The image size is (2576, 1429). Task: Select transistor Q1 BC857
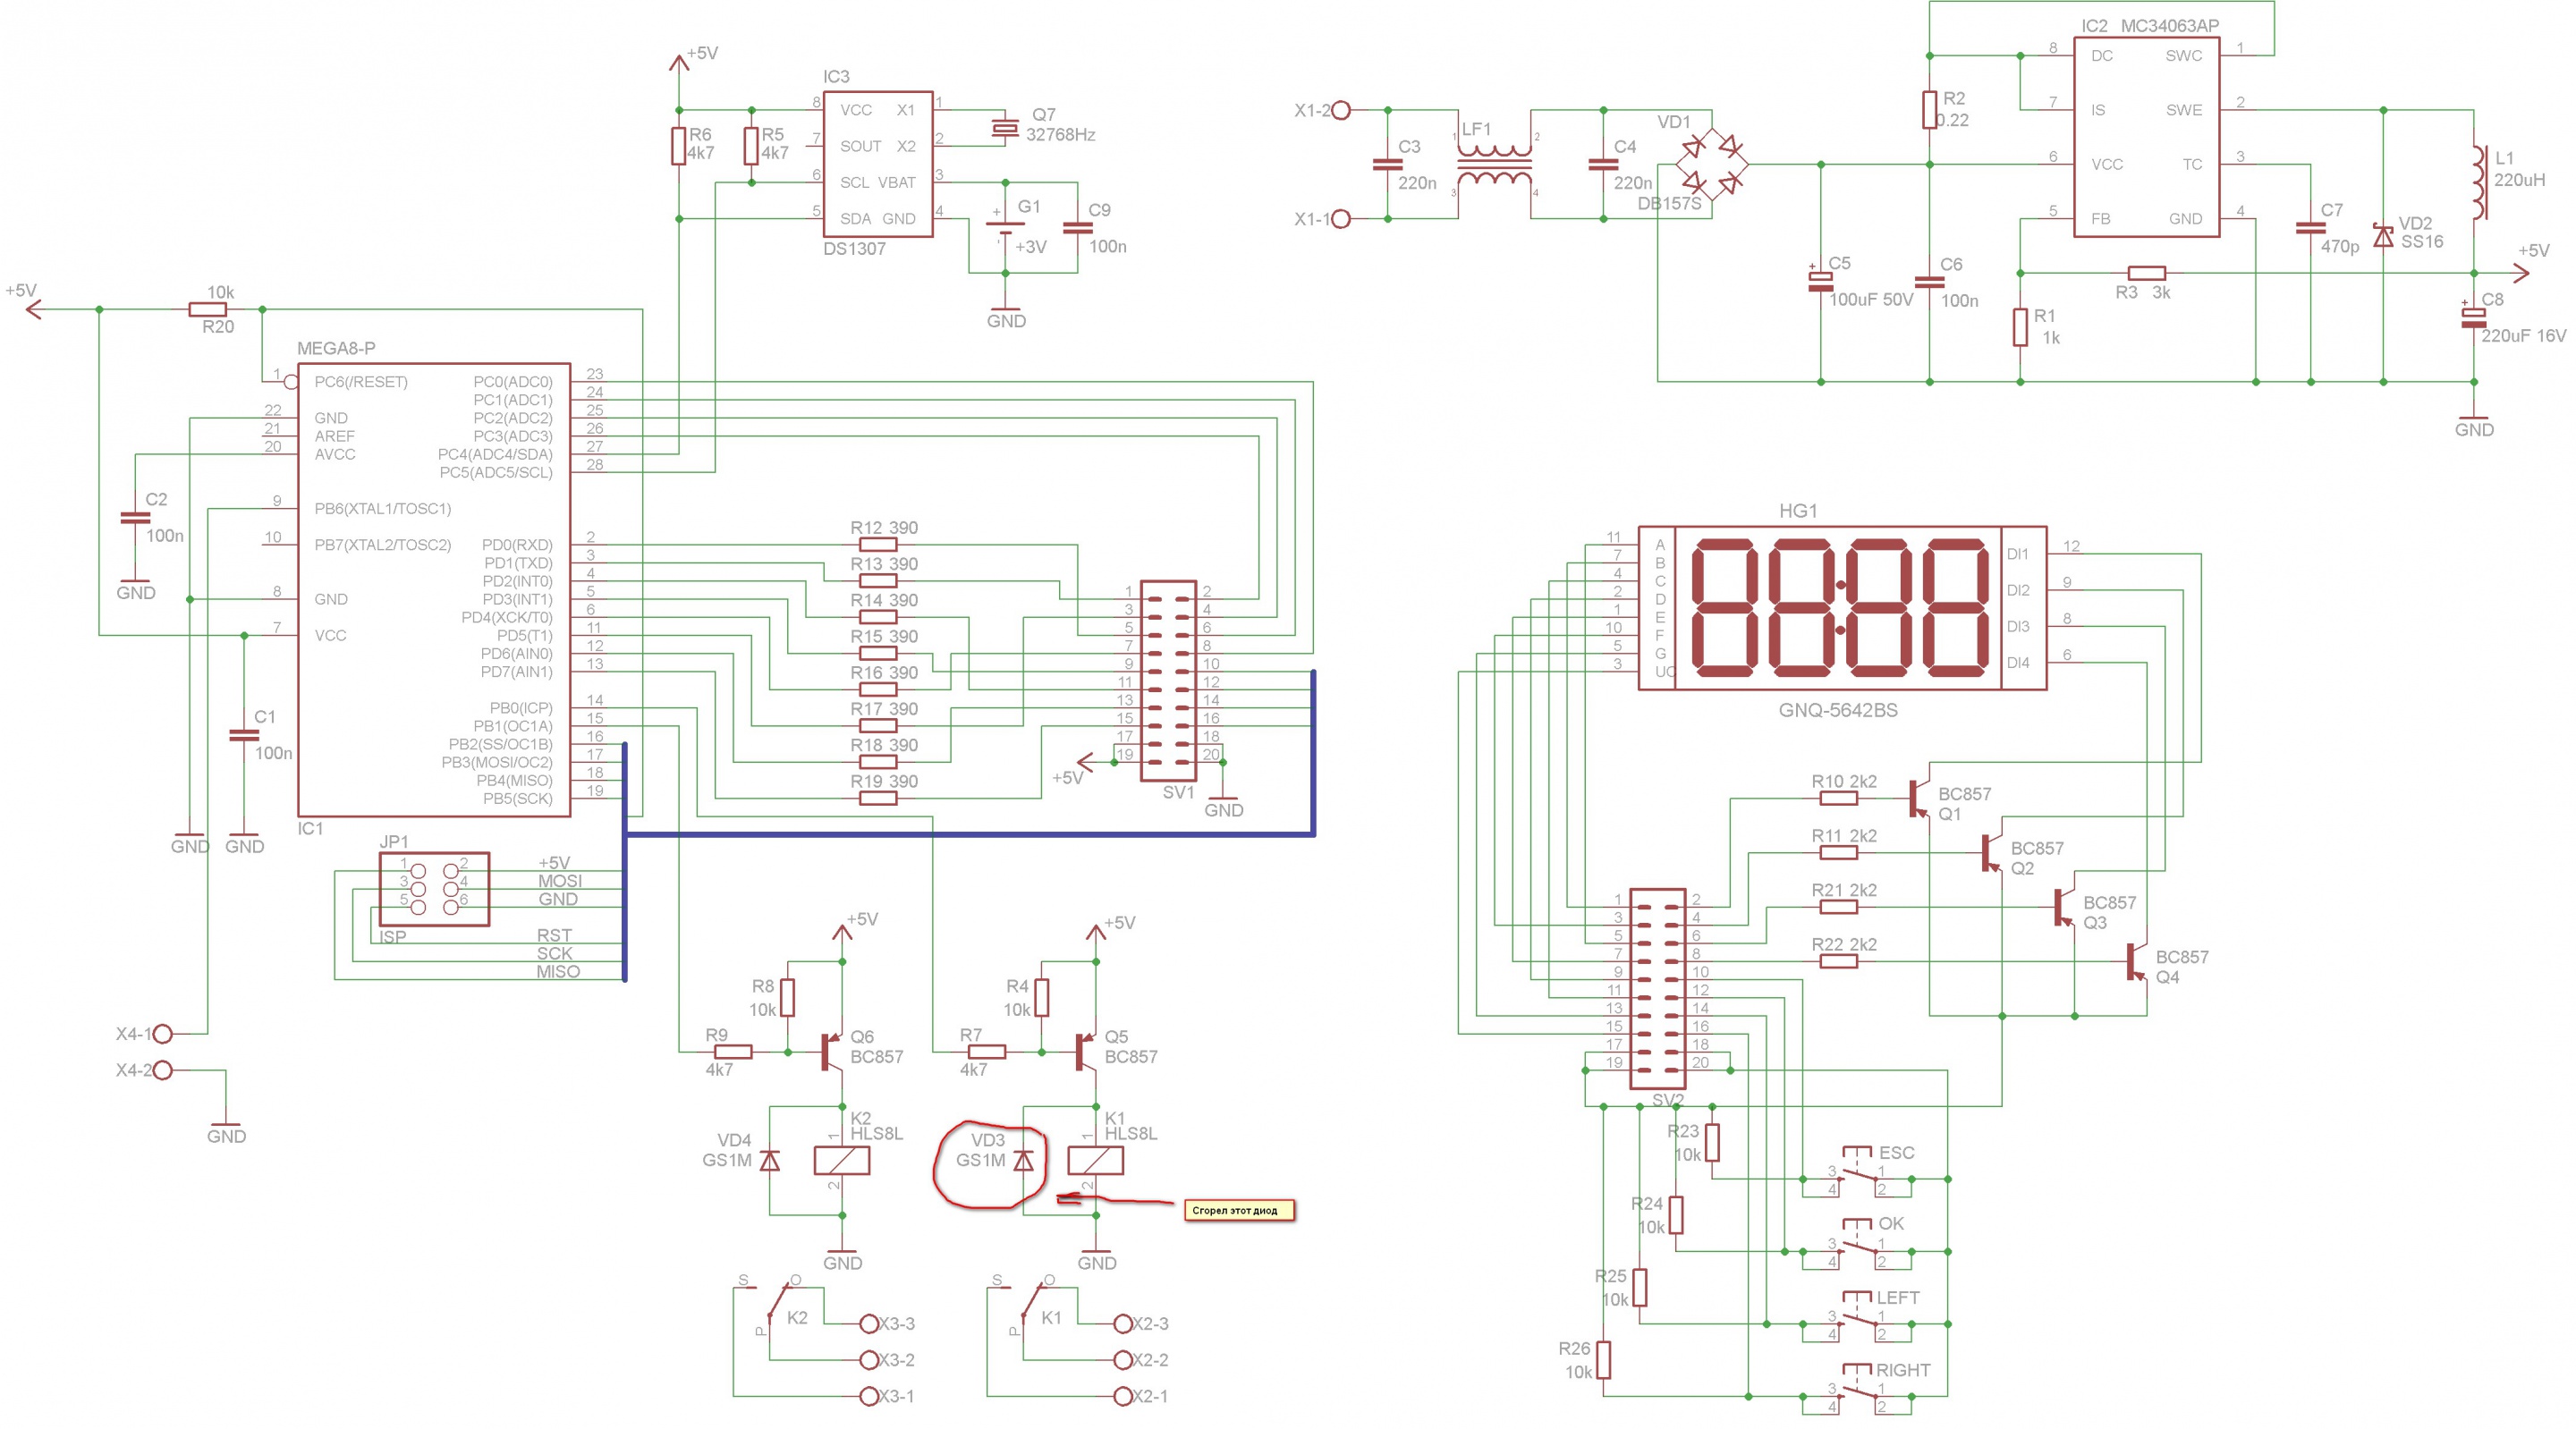(1920, 799)
